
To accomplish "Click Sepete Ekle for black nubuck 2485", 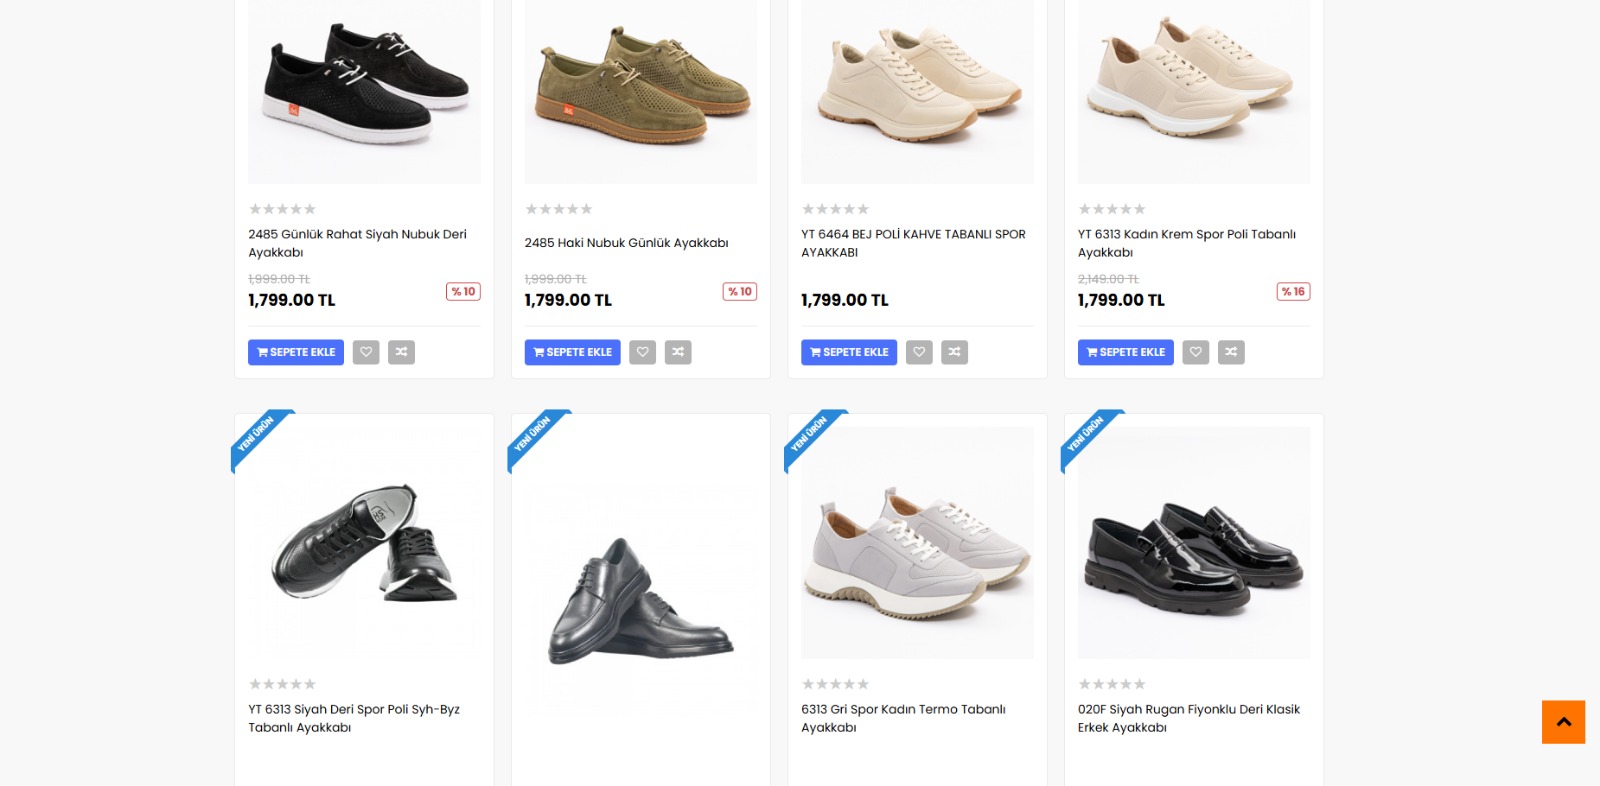I will [296, 352].
